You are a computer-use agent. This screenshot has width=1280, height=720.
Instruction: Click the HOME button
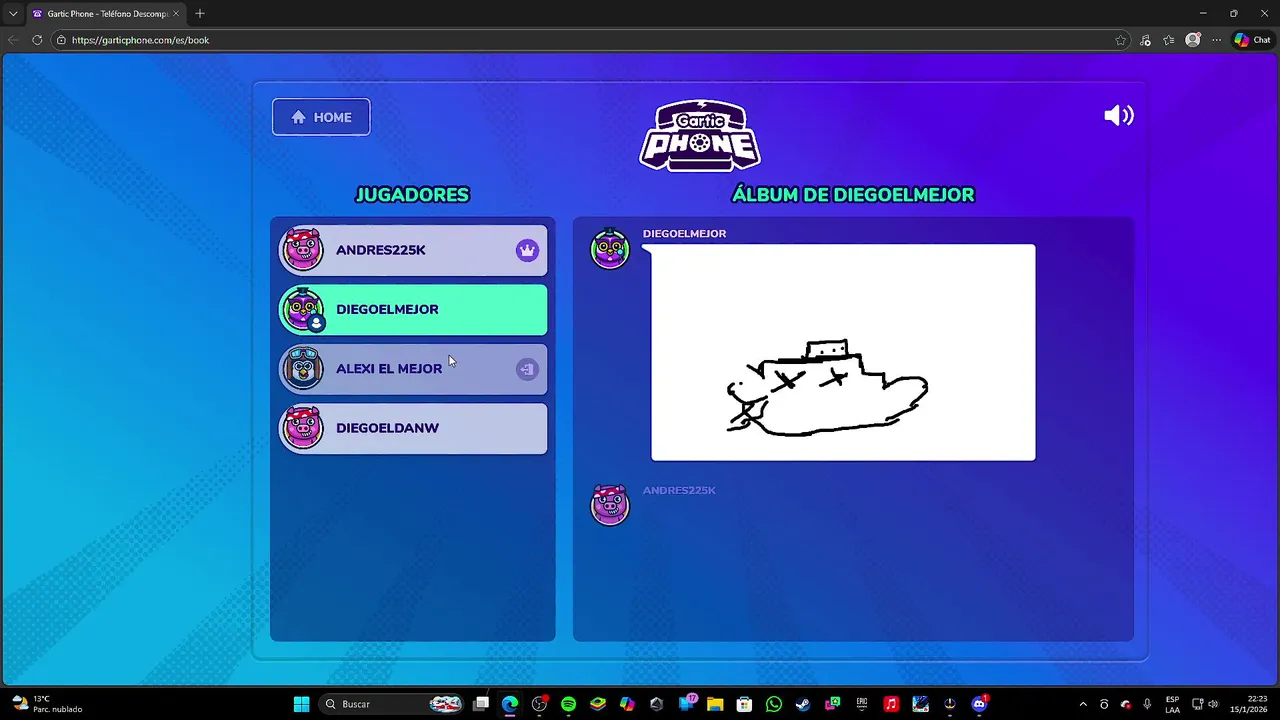point(321,117)
